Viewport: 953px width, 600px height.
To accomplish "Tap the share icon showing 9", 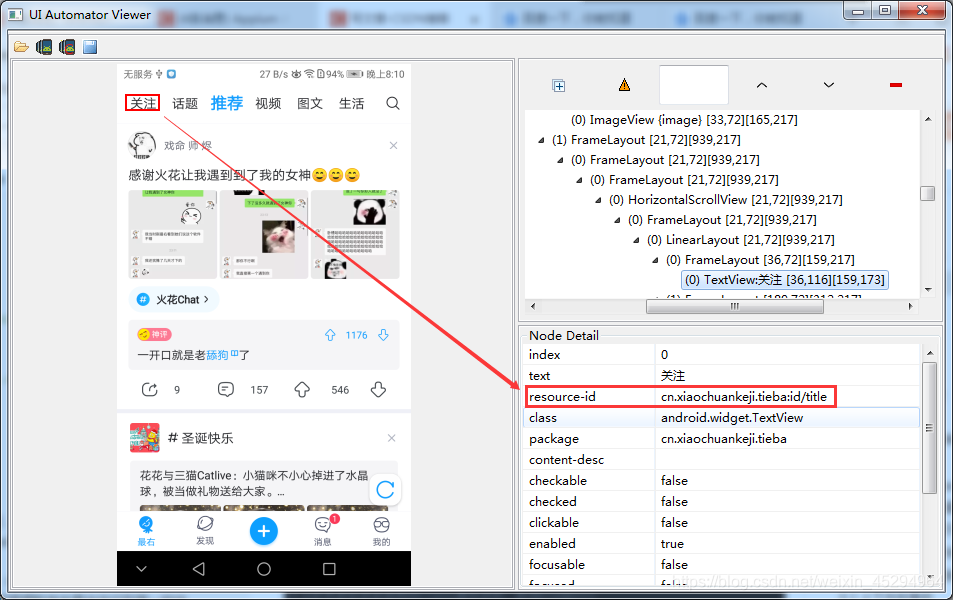I will (x=150, y=390).
